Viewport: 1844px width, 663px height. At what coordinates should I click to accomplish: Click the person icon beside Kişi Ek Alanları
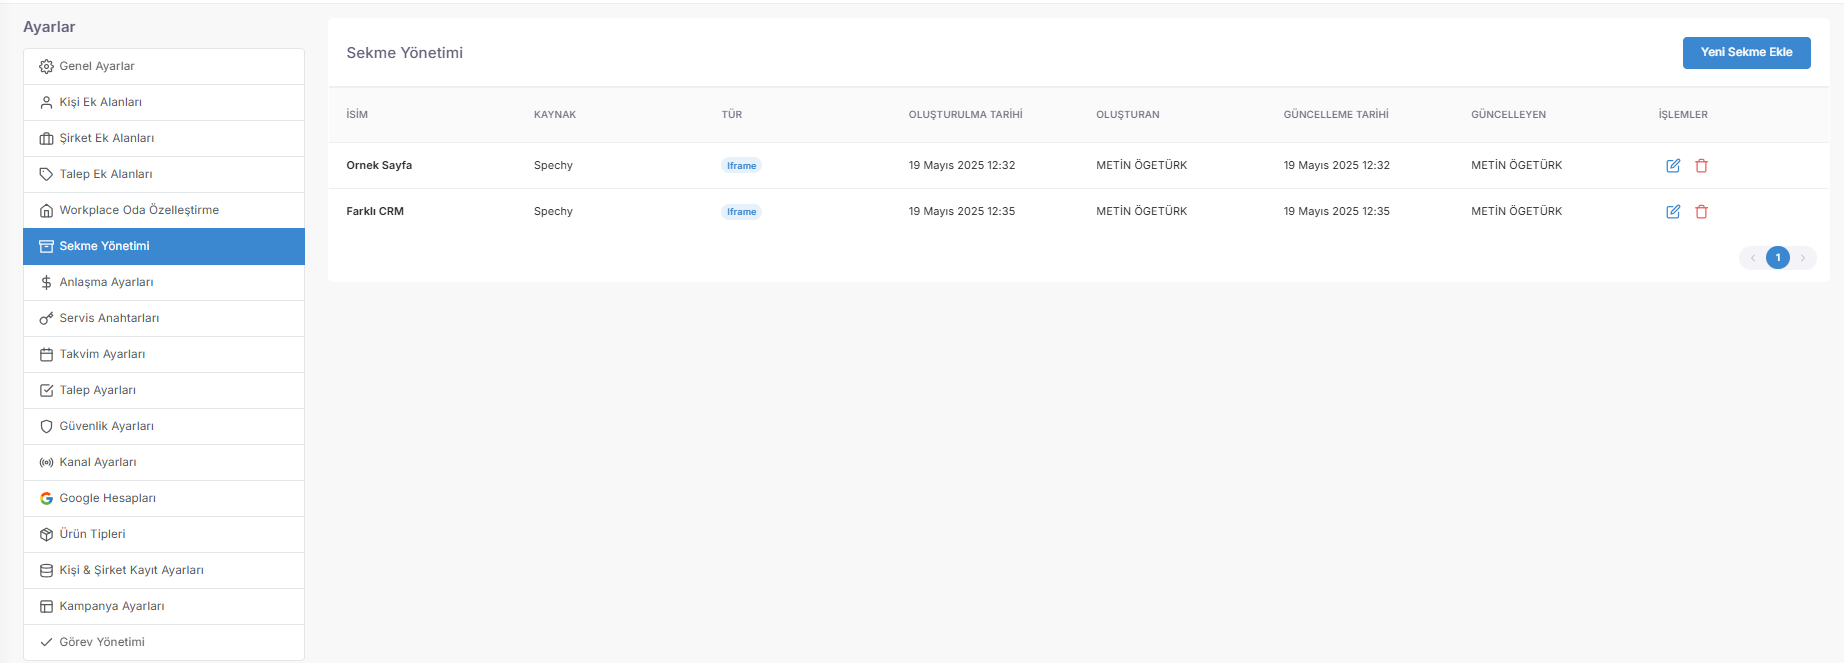coord(46,103)
